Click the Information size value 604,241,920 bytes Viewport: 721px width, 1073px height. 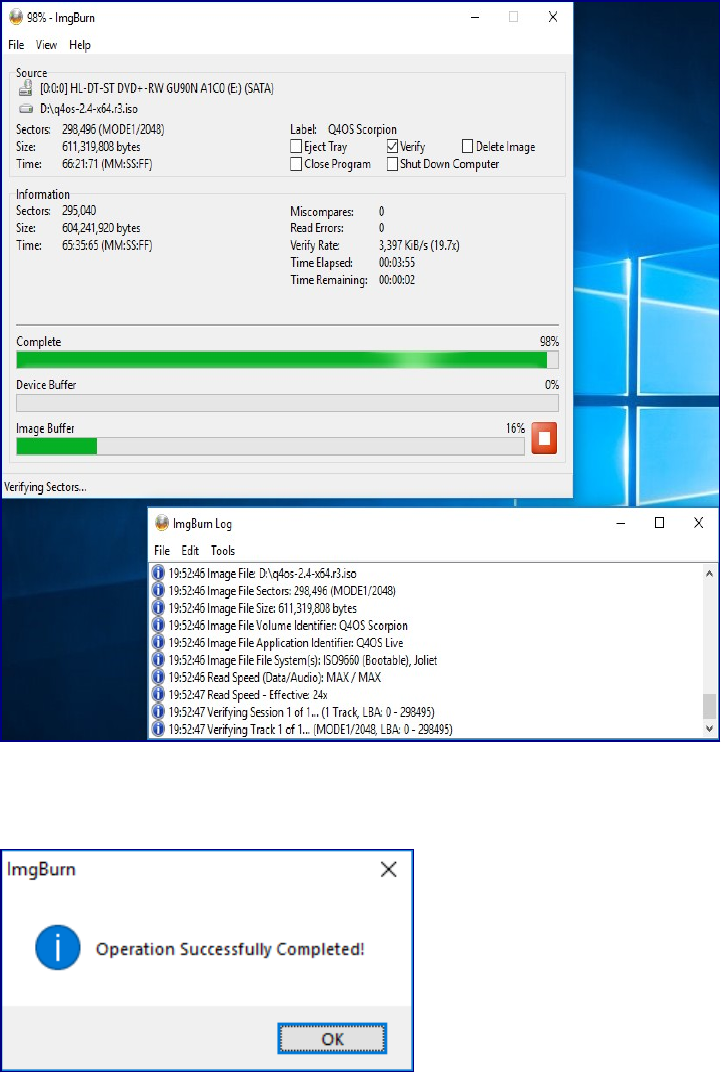coord(101,228)
